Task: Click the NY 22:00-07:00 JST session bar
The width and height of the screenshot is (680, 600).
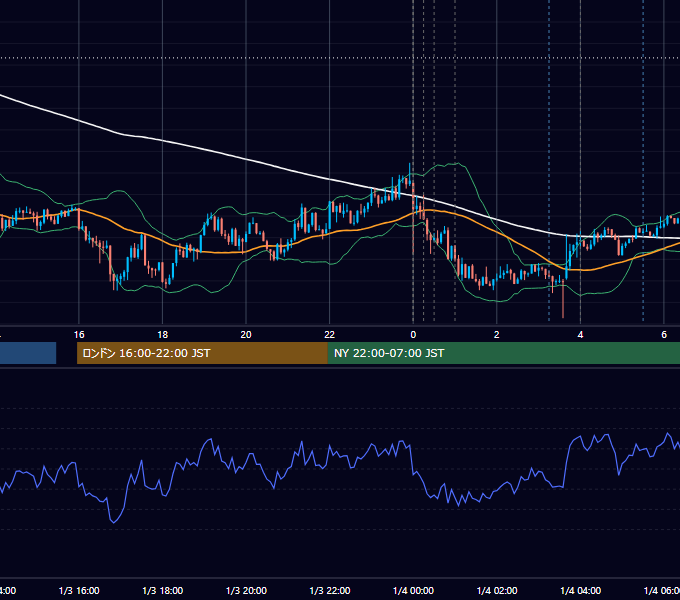Action: [503, 353]
